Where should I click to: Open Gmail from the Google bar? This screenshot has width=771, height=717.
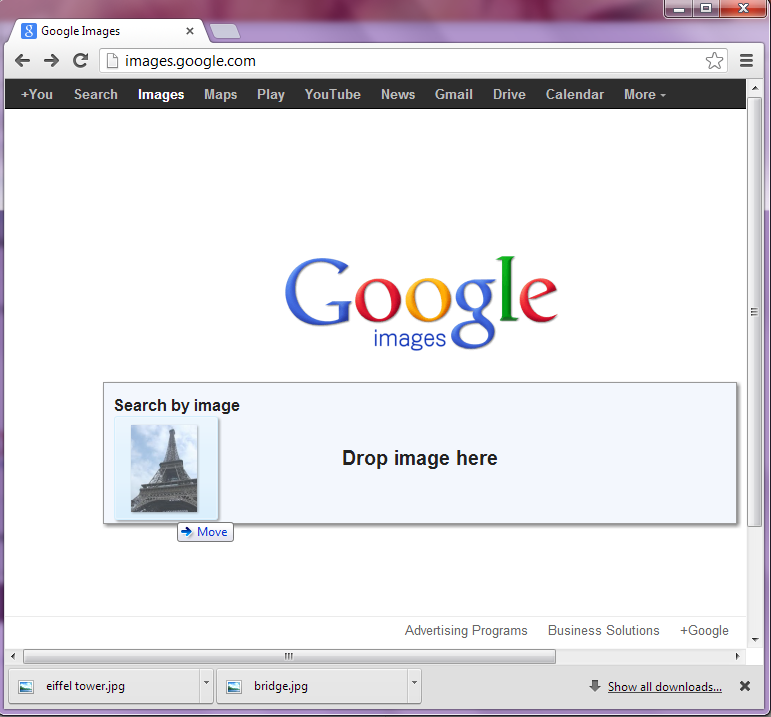coord(453,94)
